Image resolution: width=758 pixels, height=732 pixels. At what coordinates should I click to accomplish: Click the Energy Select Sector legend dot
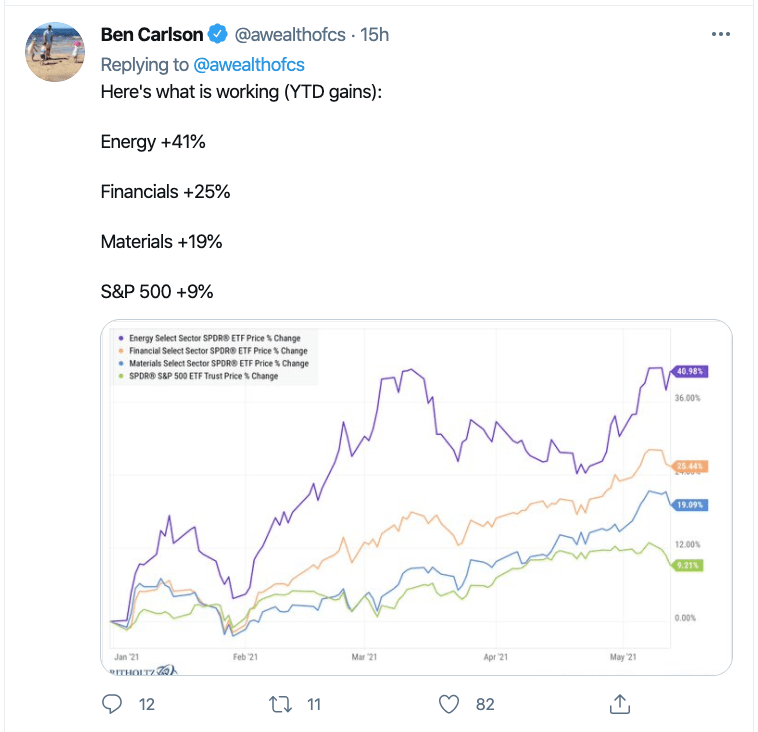click(121, 338)
